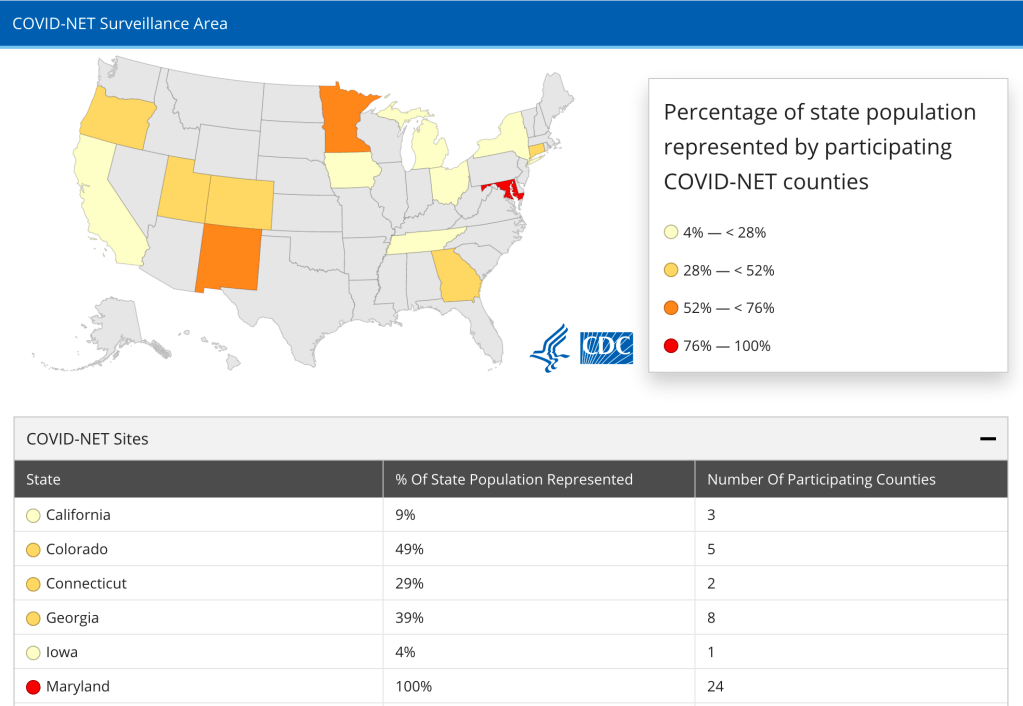Image resolution: width=1023 pixels, height=706 pixels.
Task: Click the CDC logo on the map
Action: pyautogui.click(x=606, y=346)
